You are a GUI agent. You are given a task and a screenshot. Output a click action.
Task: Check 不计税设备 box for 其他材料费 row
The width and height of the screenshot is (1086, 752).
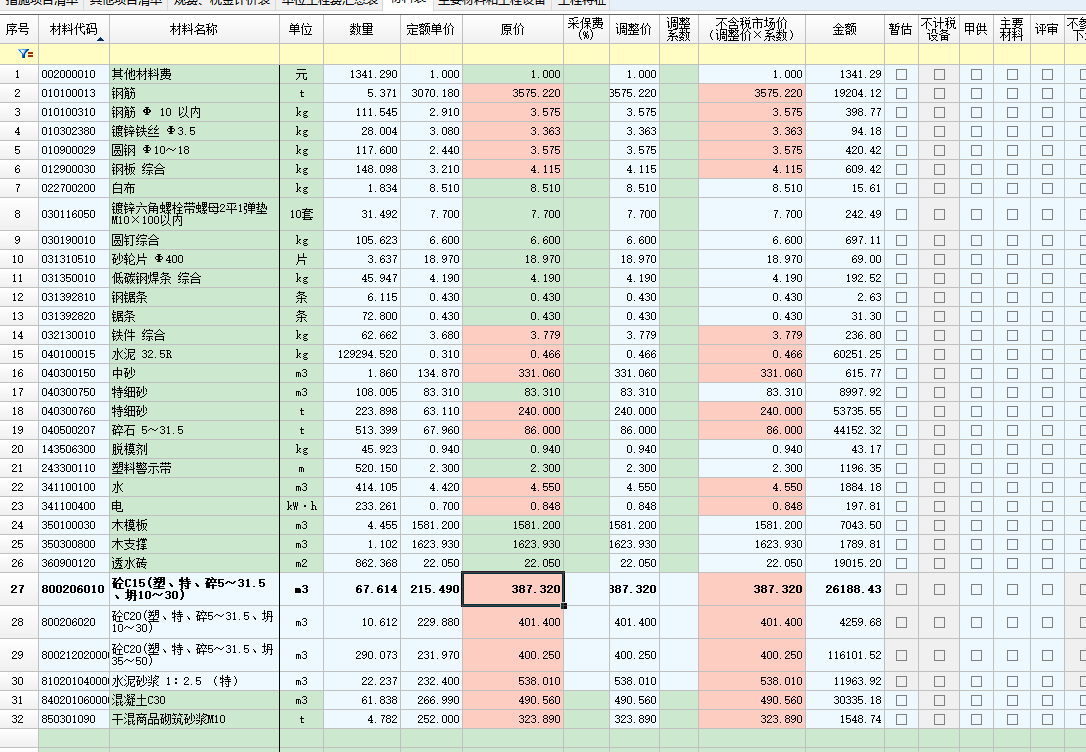(x=939, y=74)
